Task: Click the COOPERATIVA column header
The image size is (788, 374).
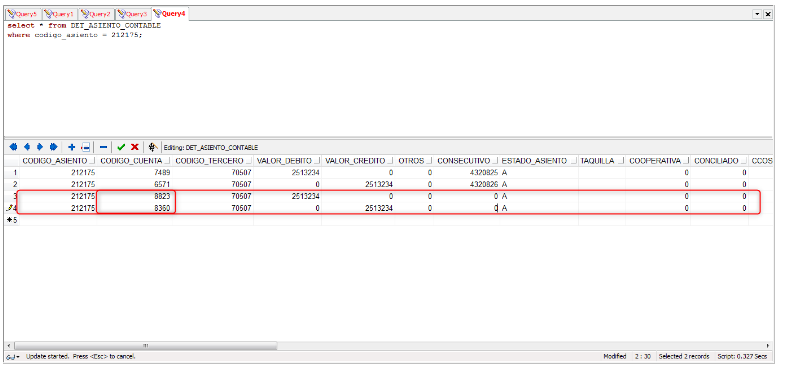Action: point(658,161)
